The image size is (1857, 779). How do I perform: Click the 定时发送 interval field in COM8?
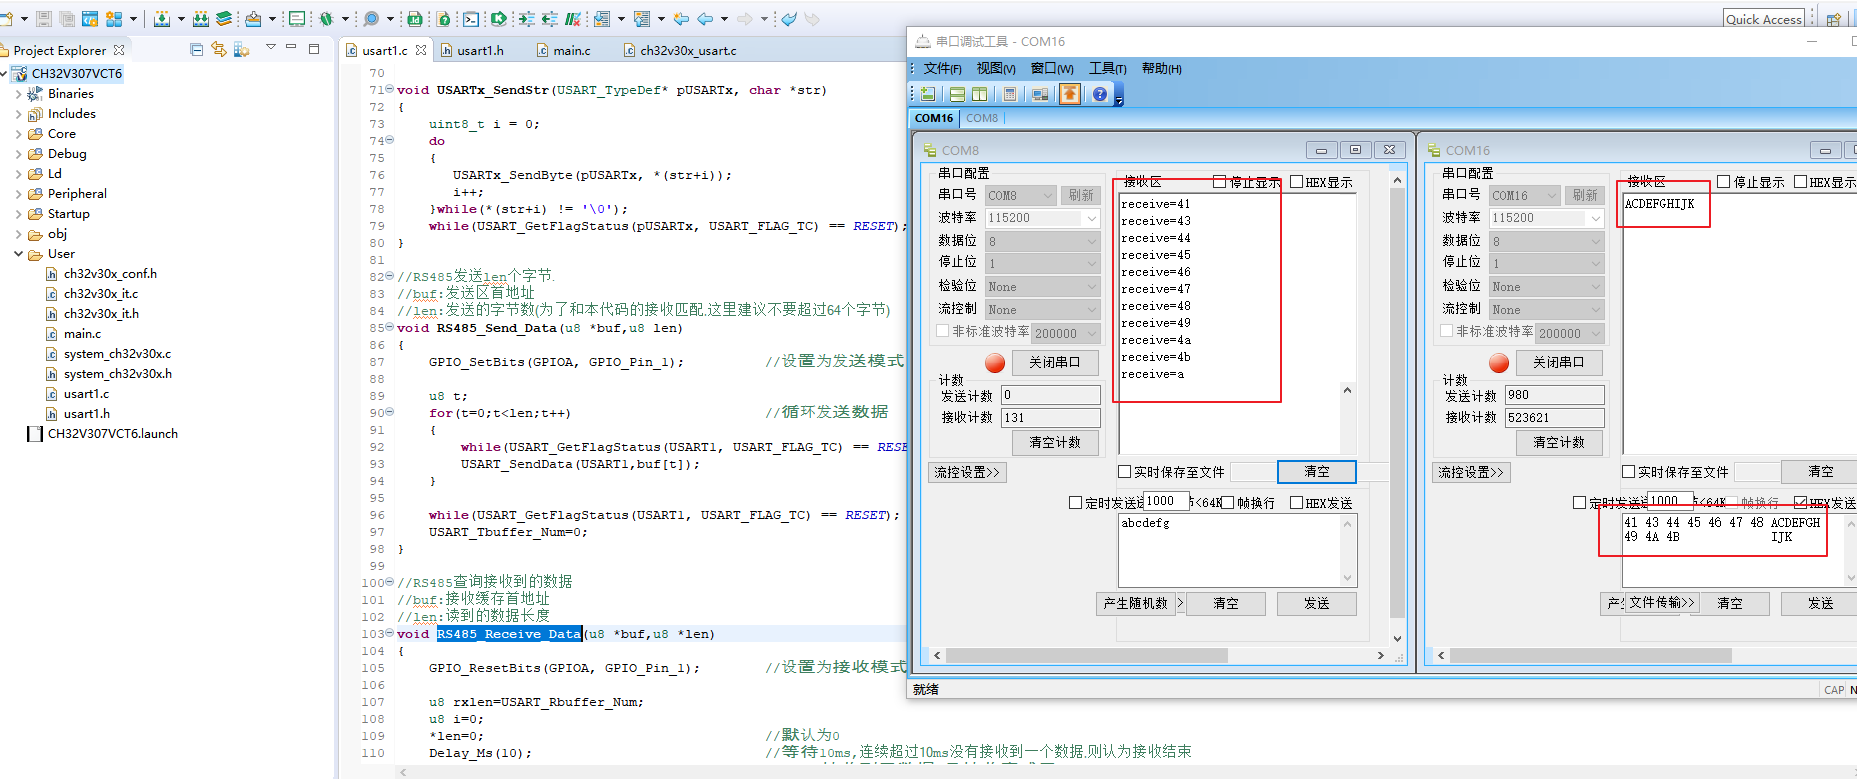pos(1165,501)
